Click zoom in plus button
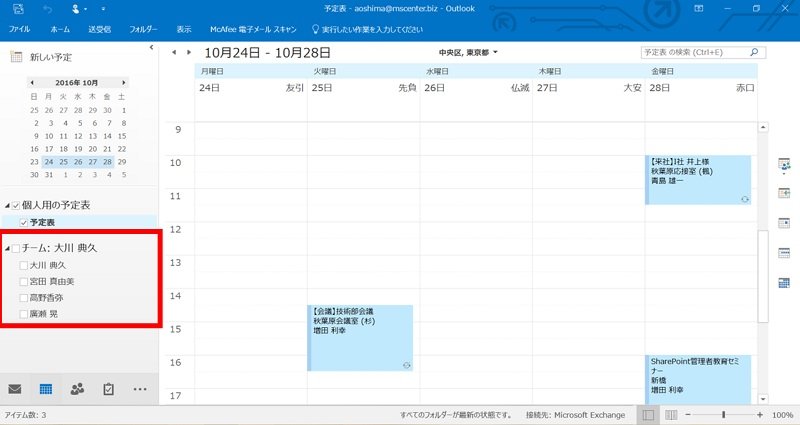This screenshot has height=425, width=800. tap(760, 415)
